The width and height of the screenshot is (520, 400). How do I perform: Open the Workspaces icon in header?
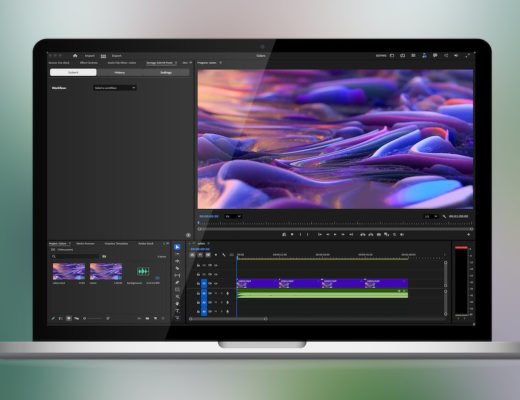392,56
